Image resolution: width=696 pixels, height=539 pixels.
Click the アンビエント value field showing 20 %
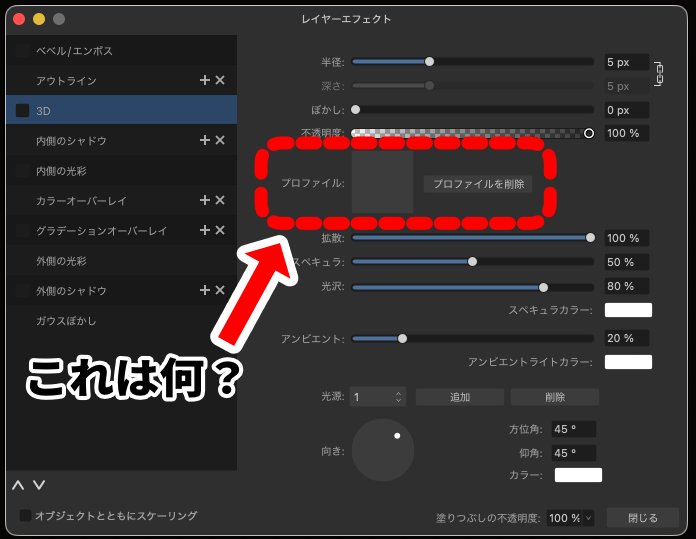[x=626, y=338]
